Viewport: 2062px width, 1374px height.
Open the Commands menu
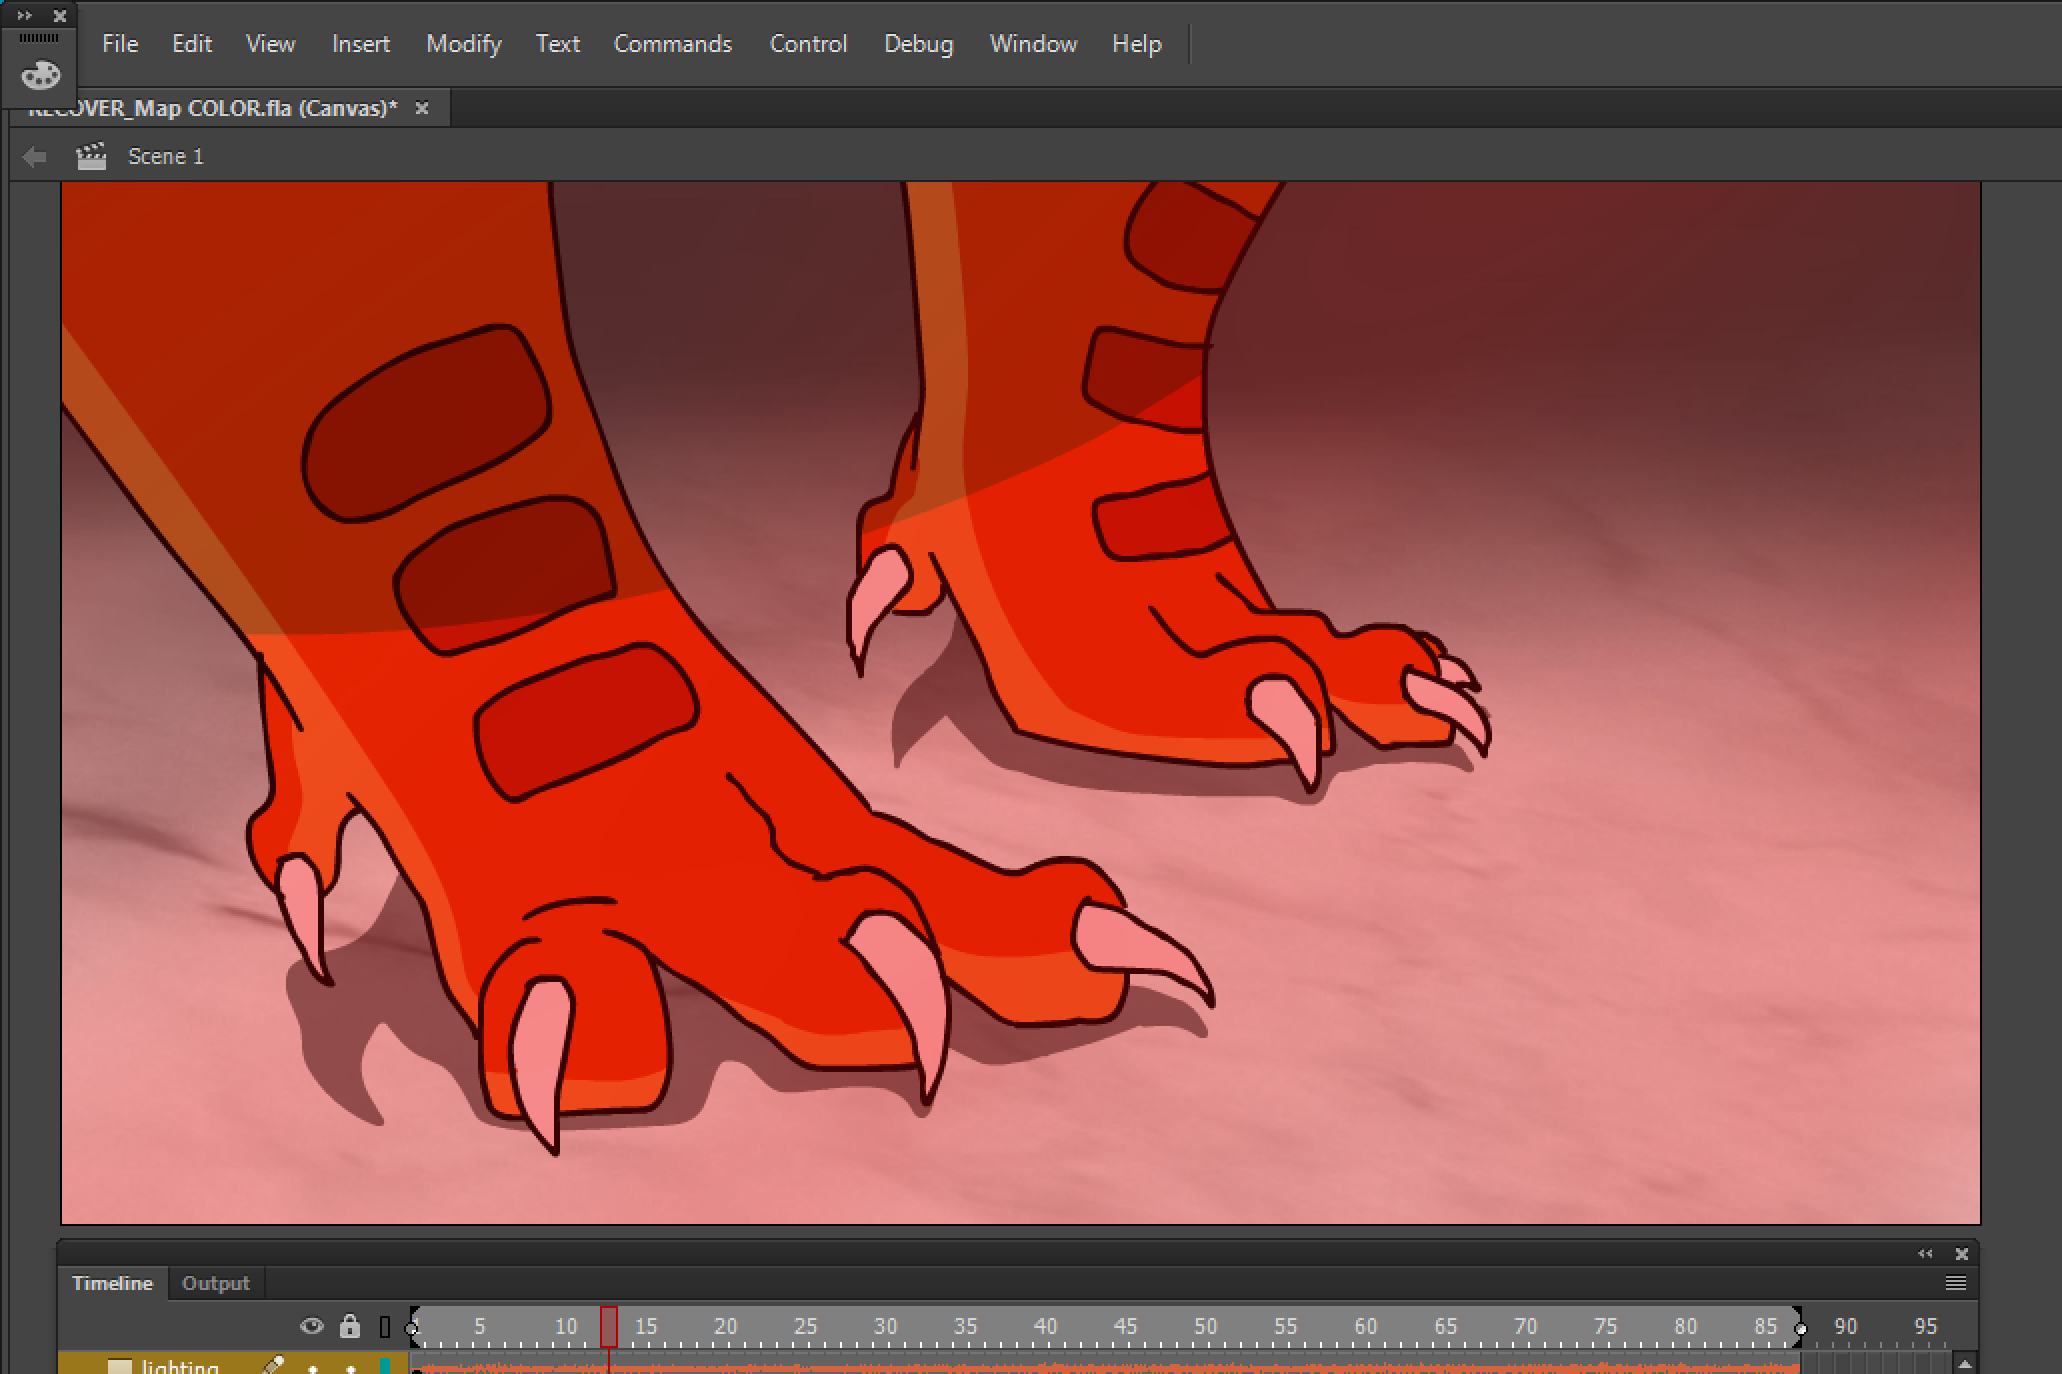pos(673,44)
